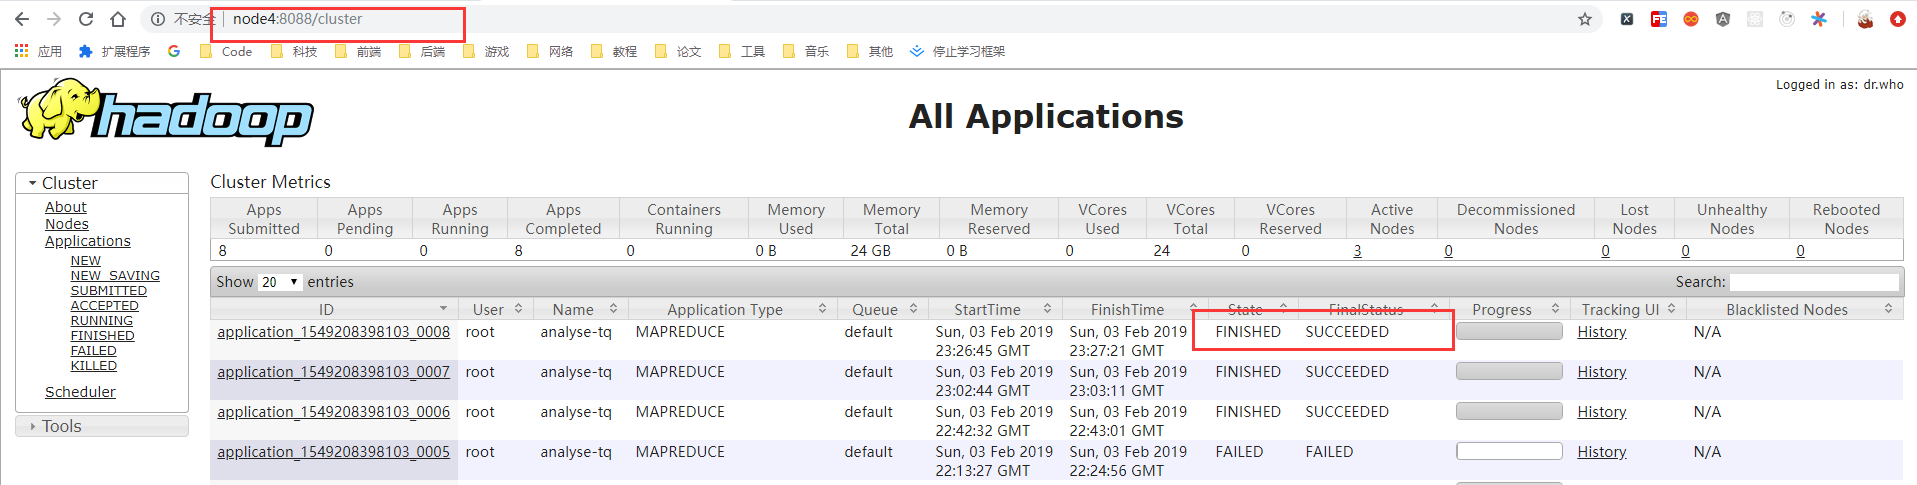Click the colorful pinwheel extension icon
The height and width of the screenshot is (485, 1917).
pyautogui.click(x=1819, y=19)
